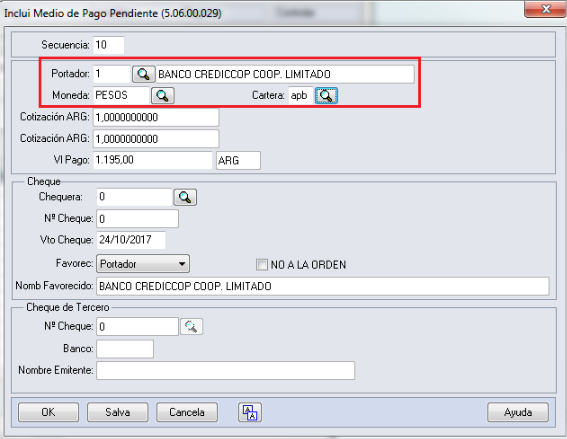Click the Nº Cheque field in Cheque de Tercero

[x=137, y=327]
